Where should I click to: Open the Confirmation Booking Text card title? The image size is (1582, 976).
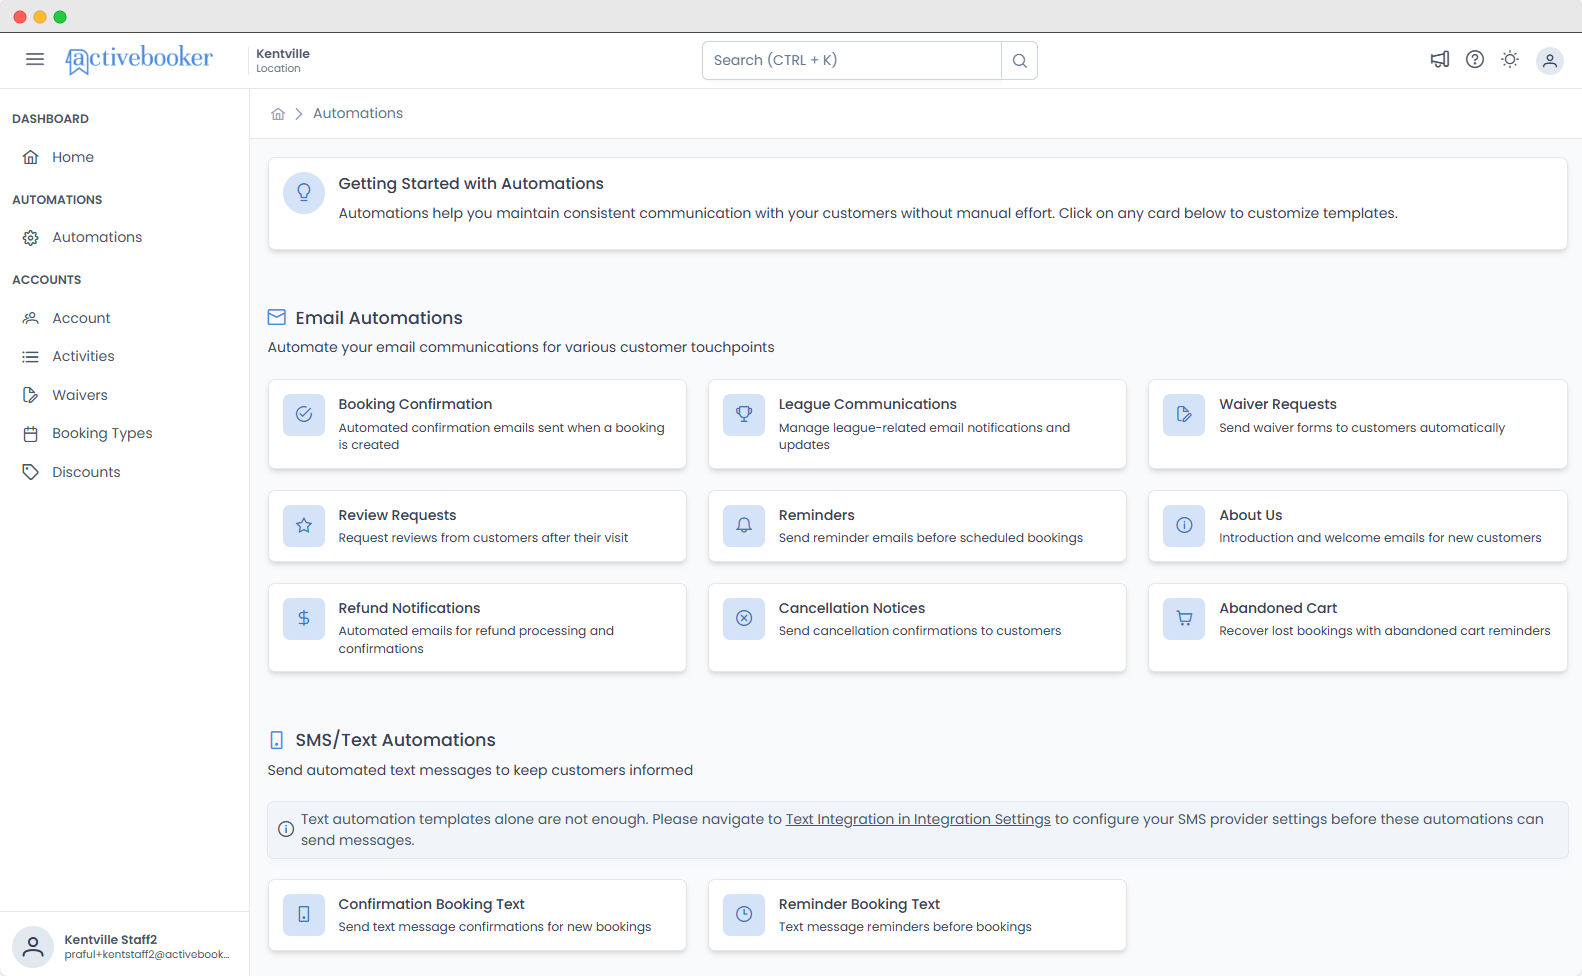[x=431, y=904]
